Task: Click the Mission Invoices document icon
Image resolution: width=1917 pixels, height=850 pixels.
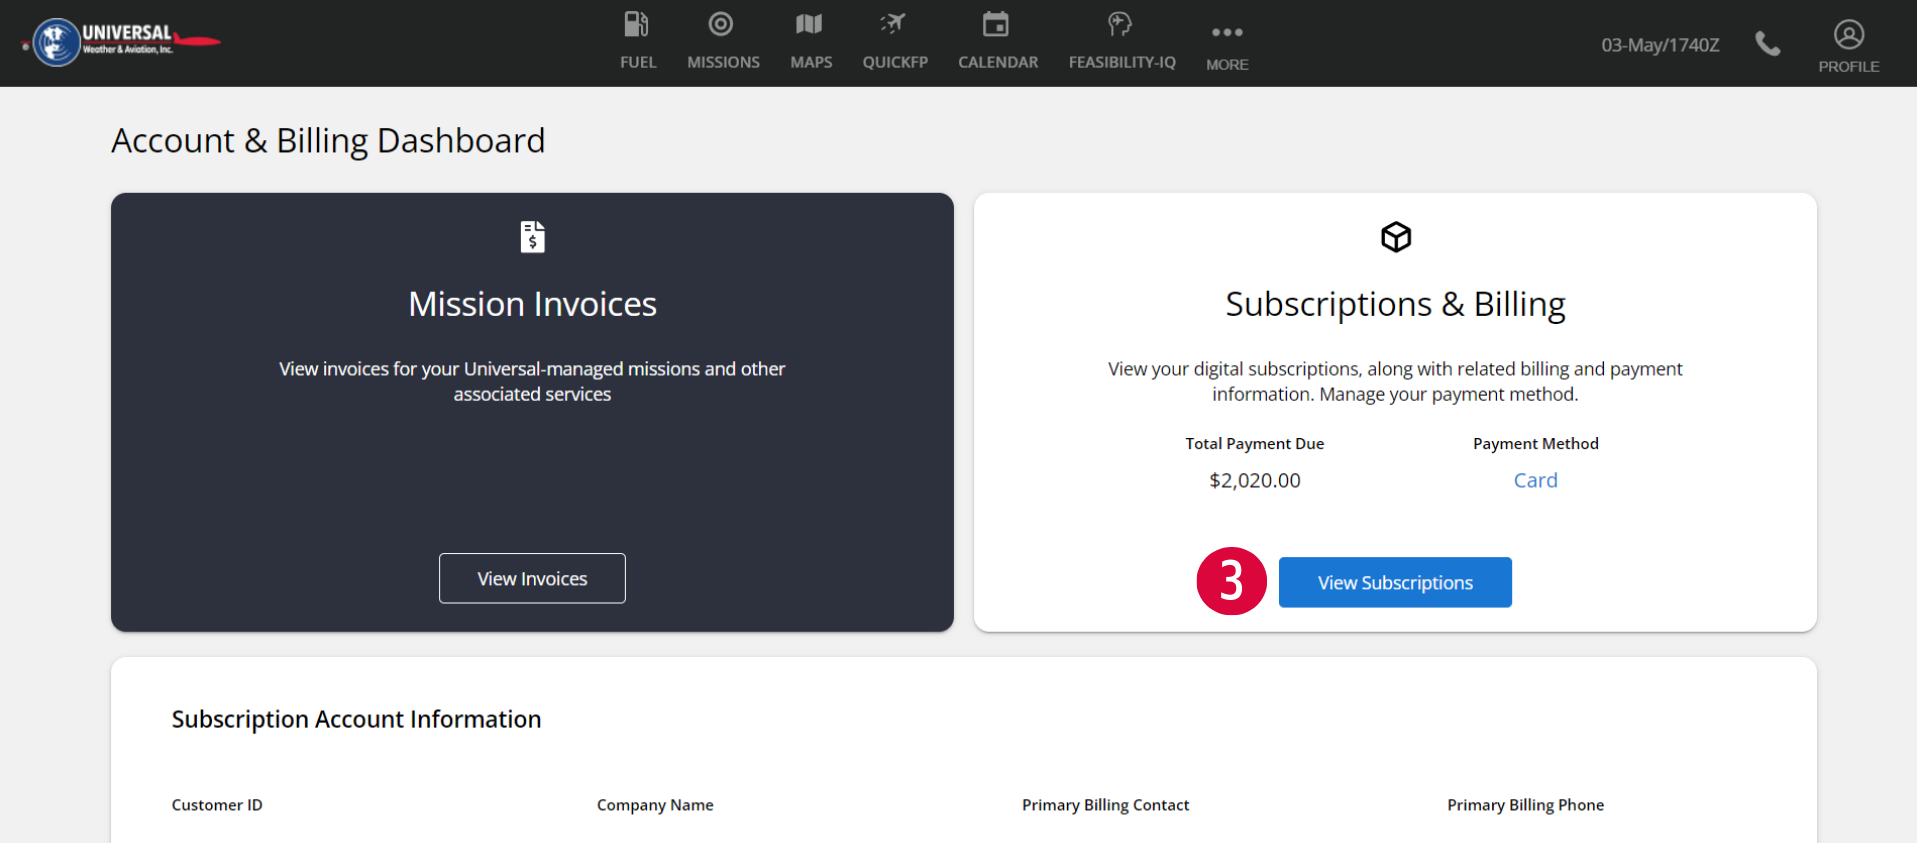Action: tap(533, 237)
